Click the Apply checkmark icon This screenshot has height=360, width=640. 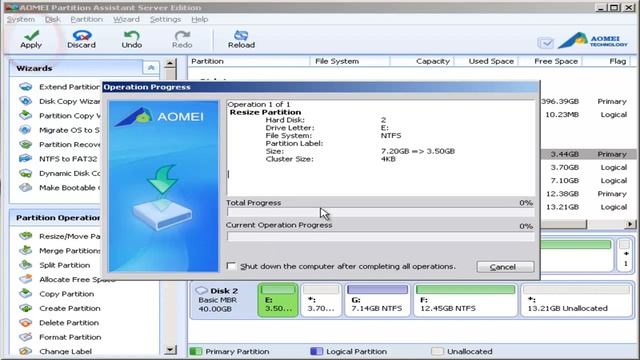(x=31, y=35)
